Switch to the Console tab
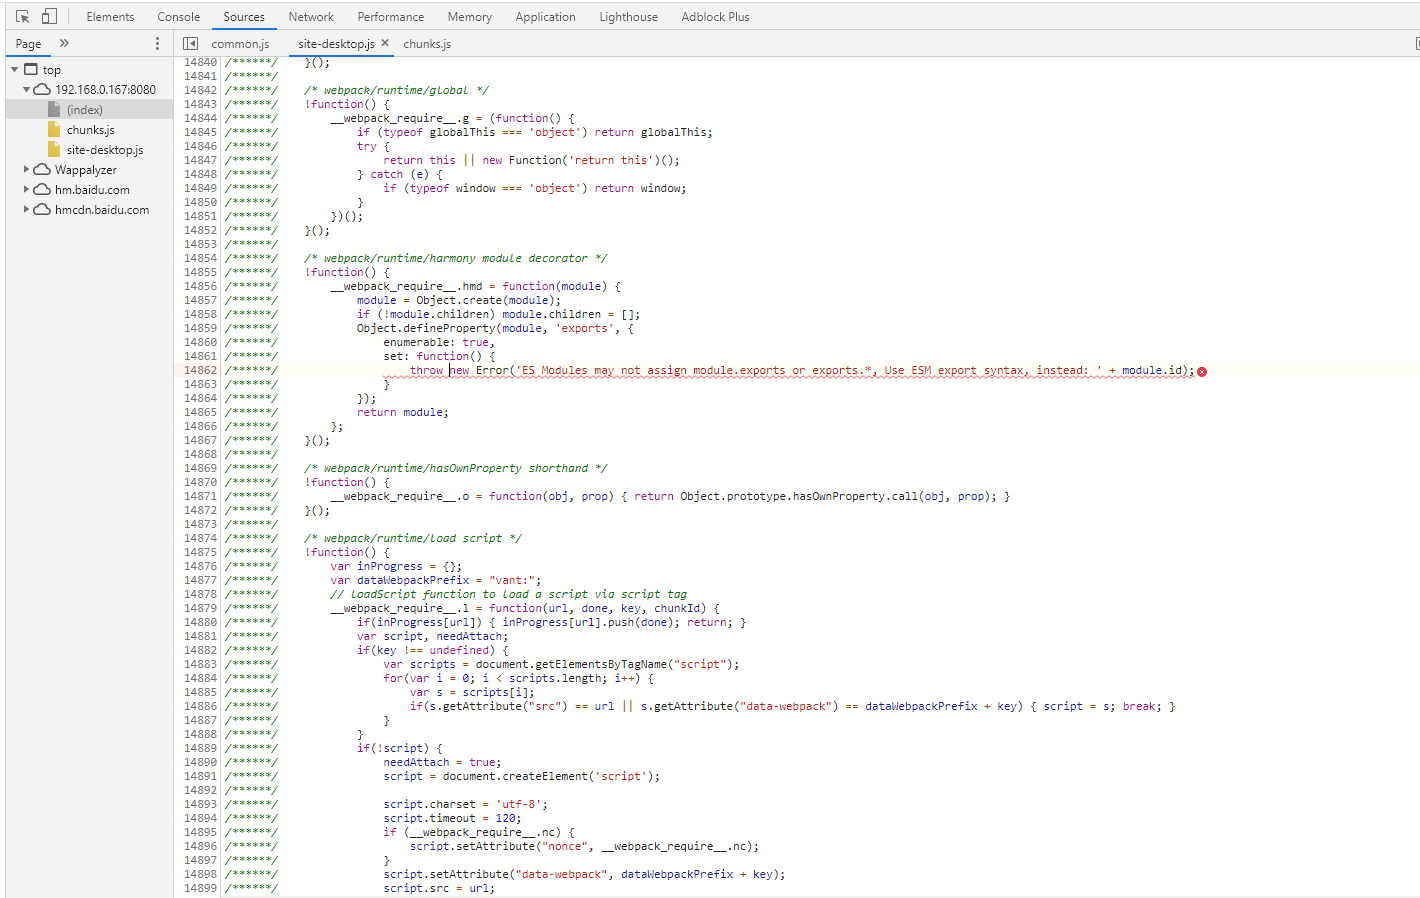This screenshot has width=1420, height=898. coord(179,17)
